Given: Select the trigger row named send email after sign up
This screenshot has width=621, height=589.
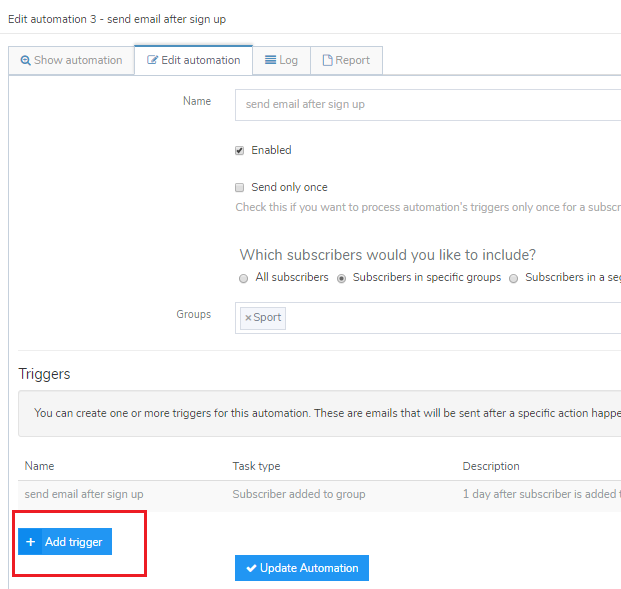Looking at the screenshot, I should (84, 494).
